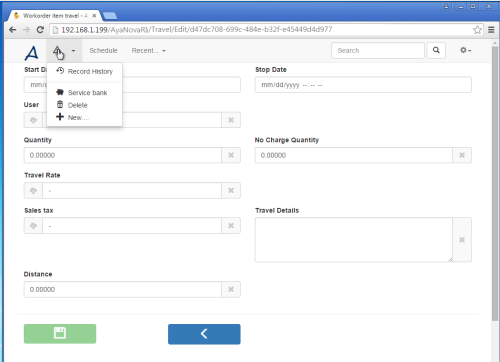Screen dimensions: 500x362
Task: Open a new browser tab
Action: (x=110, y=16)
